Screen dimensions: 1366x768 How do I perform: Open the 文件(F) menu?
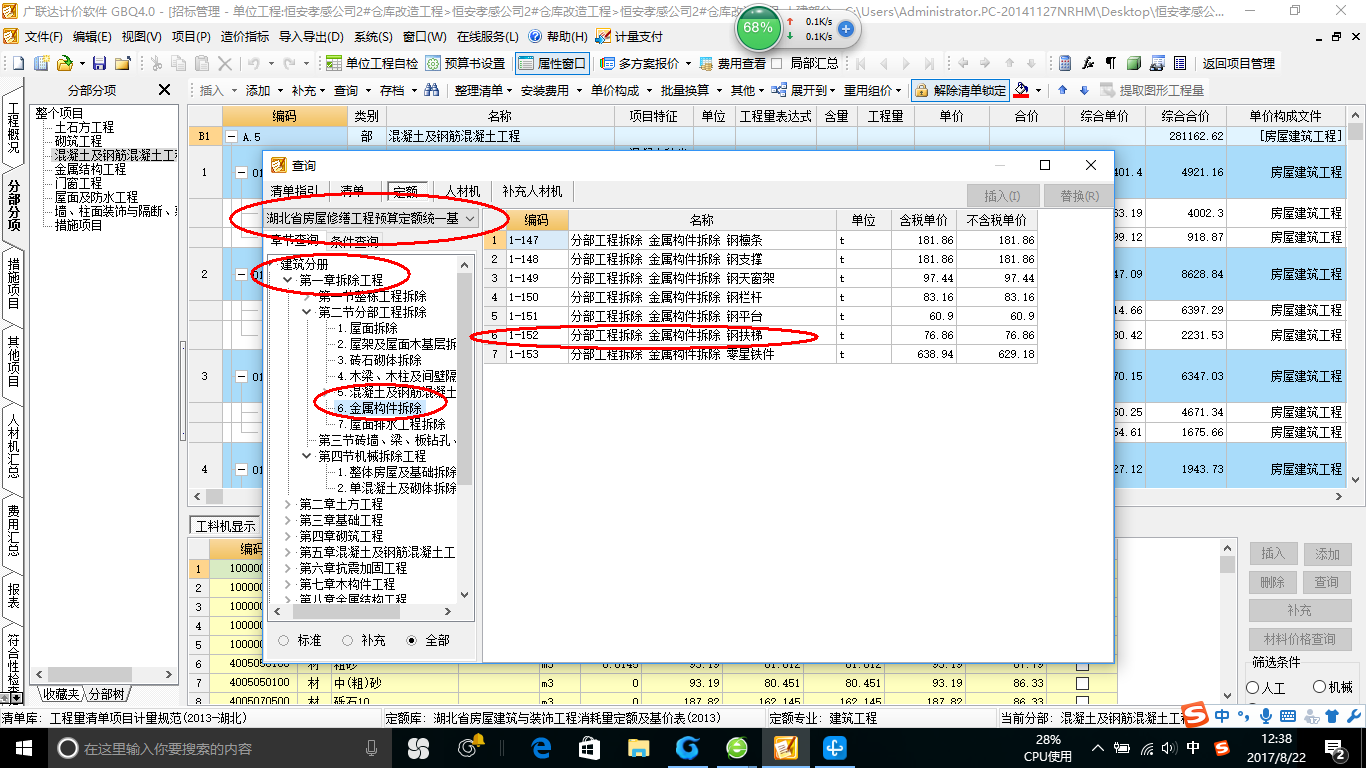click(43, 36)
